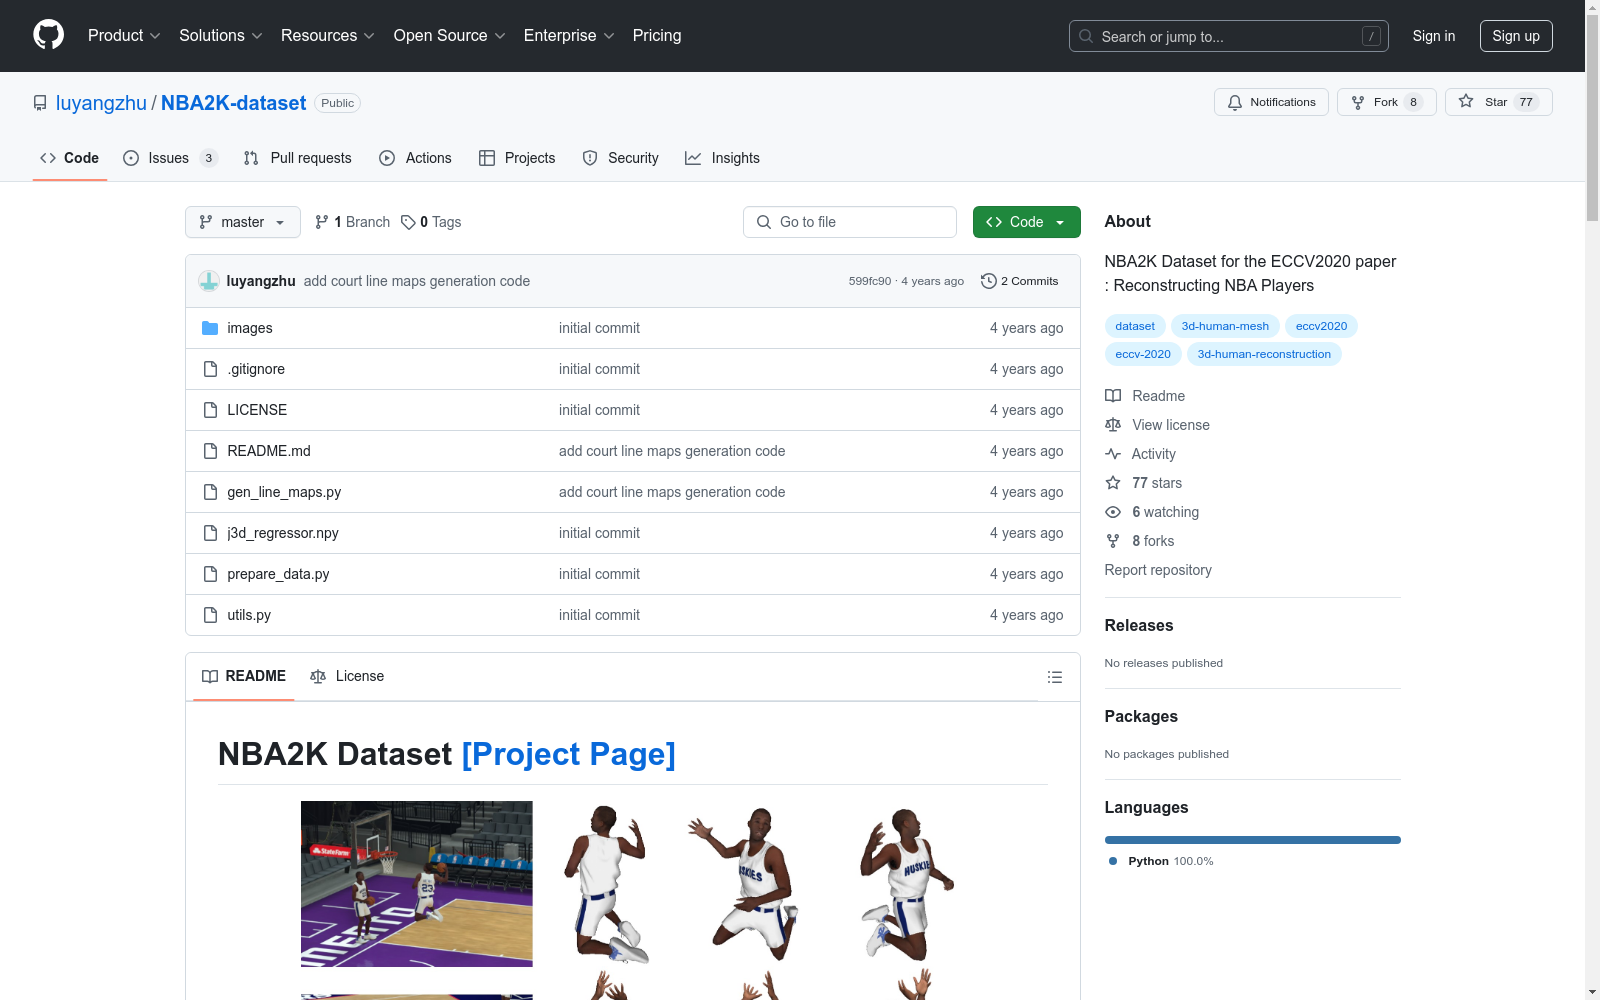The image size is (1600, 1000).
Task: Switch to the Pull requests tab
Action: (x=298, y=158)
